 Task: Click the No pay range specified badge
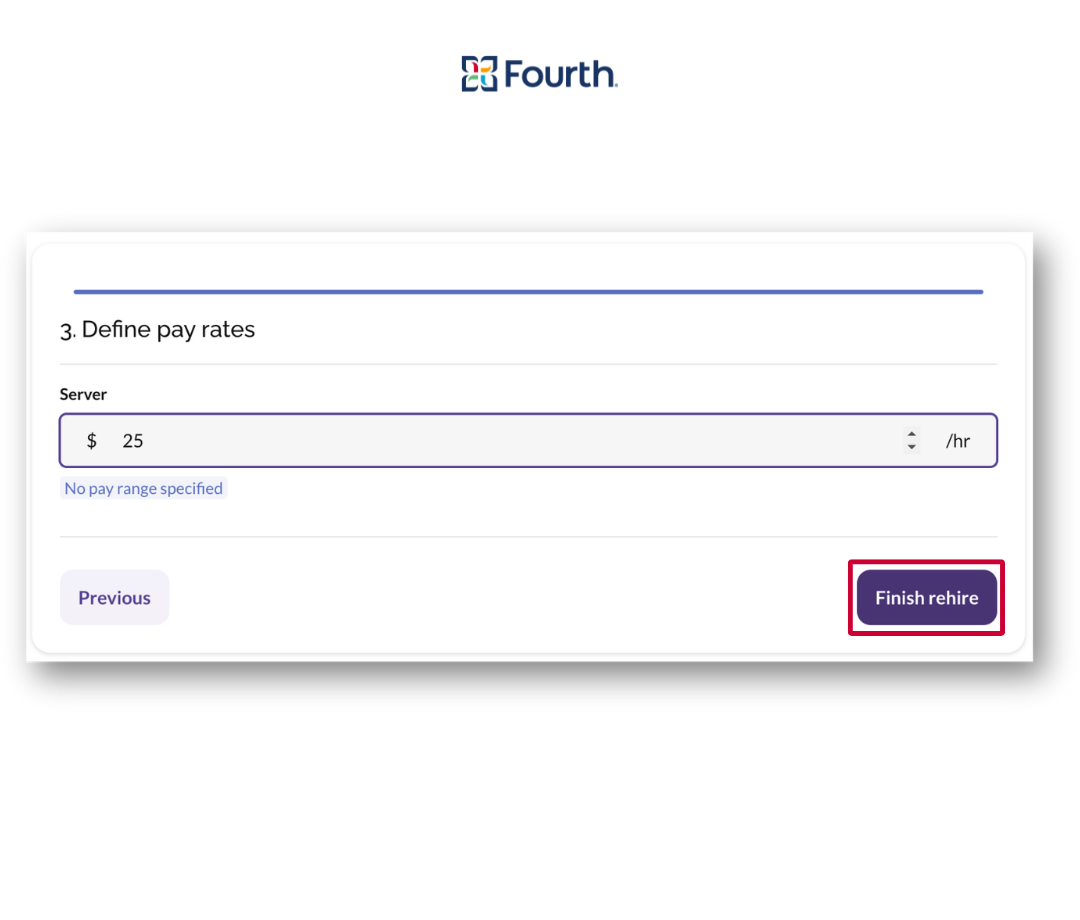click(143, 488)
